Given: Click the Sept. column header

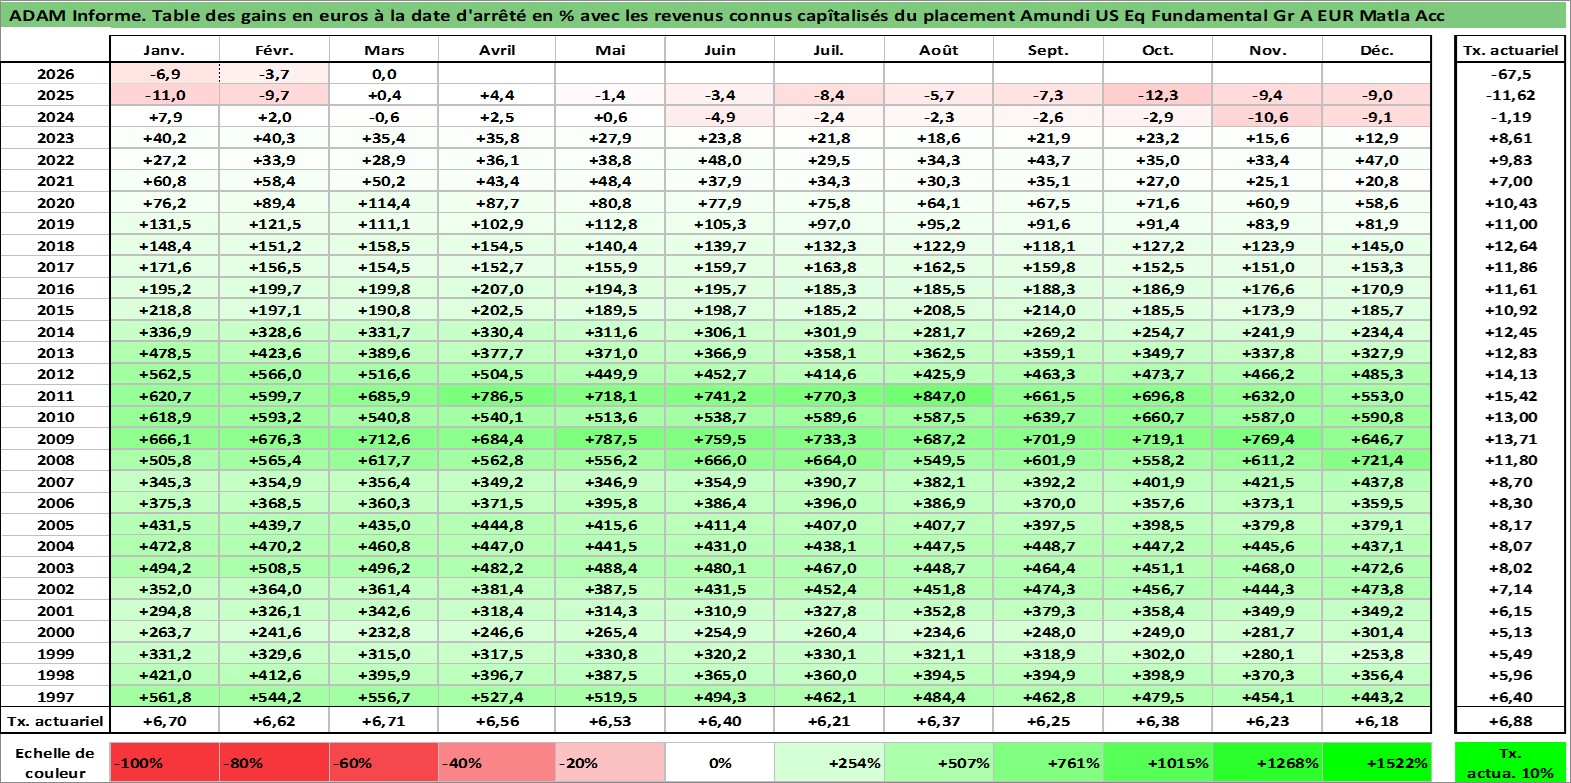Looking at the screenshot, I should [1048, 50].
